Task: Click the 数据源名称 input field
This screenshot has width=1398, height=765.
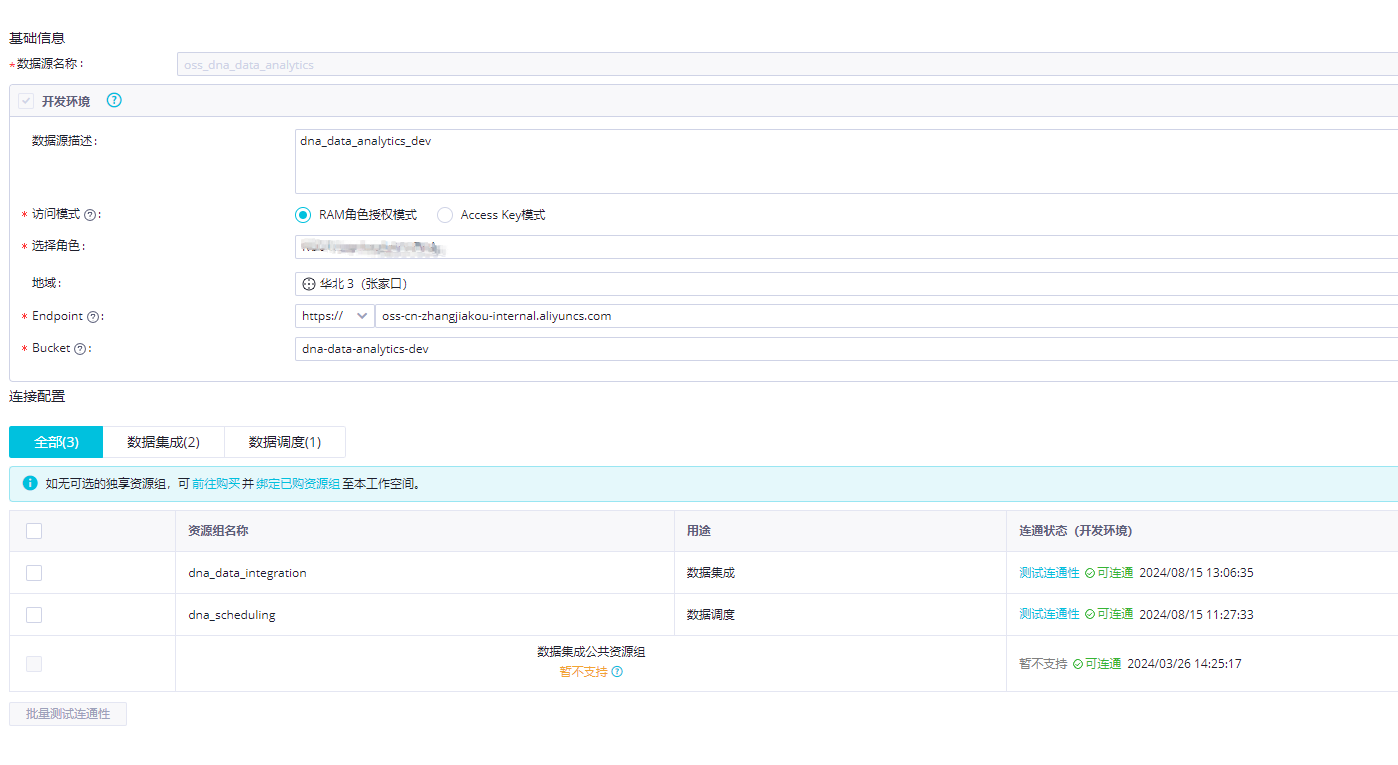Action: pyautogui.click(x=787, y=65)
